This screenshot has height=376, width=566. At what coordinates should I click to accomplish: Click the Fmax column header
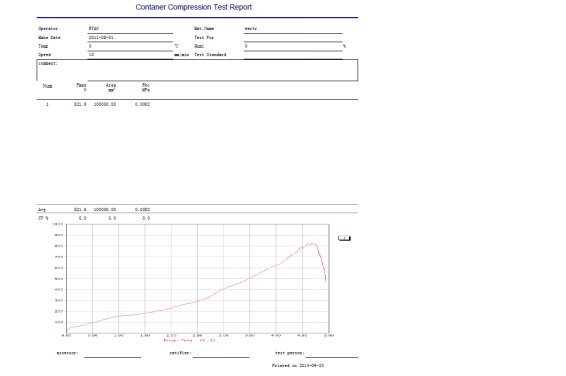pos(82,87)
